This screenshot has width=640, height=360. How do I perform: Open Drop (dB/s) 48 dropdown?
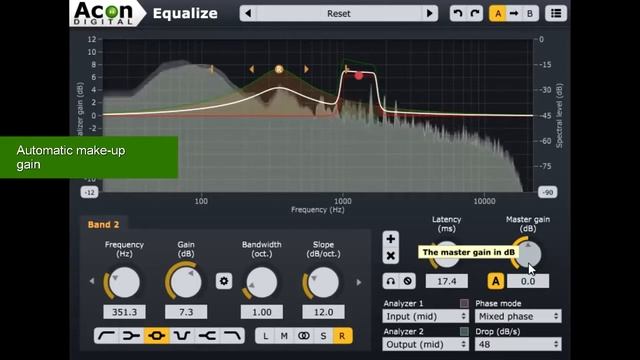518,344
